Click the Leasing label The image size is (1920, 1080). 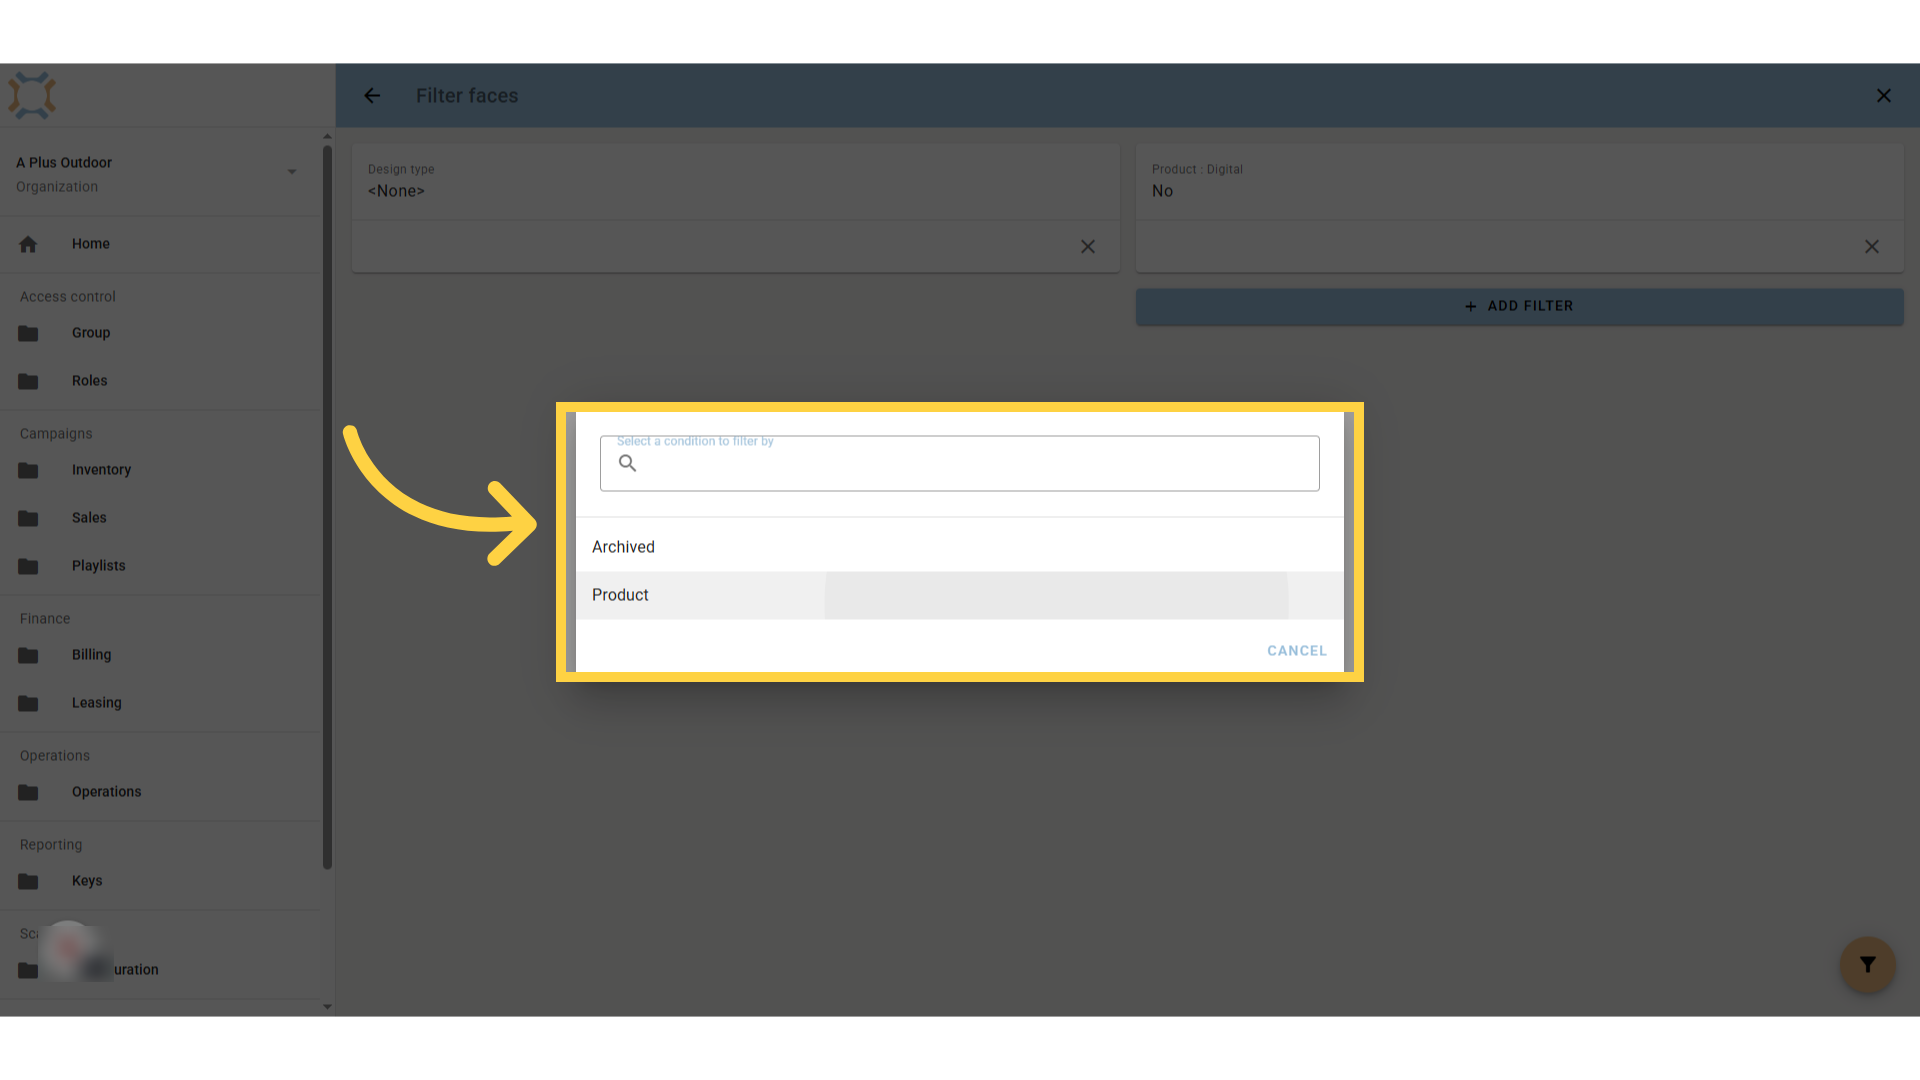pos(97,703)
